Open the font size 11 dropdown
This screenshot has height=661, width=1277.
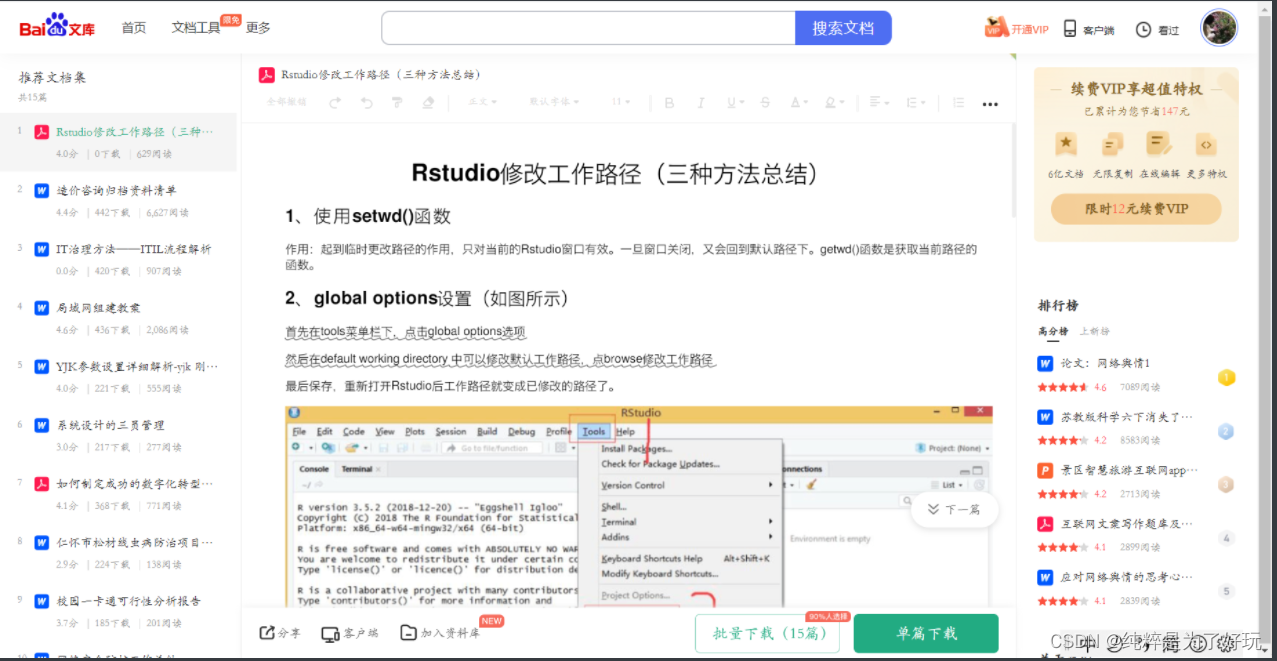click(620, 102)
